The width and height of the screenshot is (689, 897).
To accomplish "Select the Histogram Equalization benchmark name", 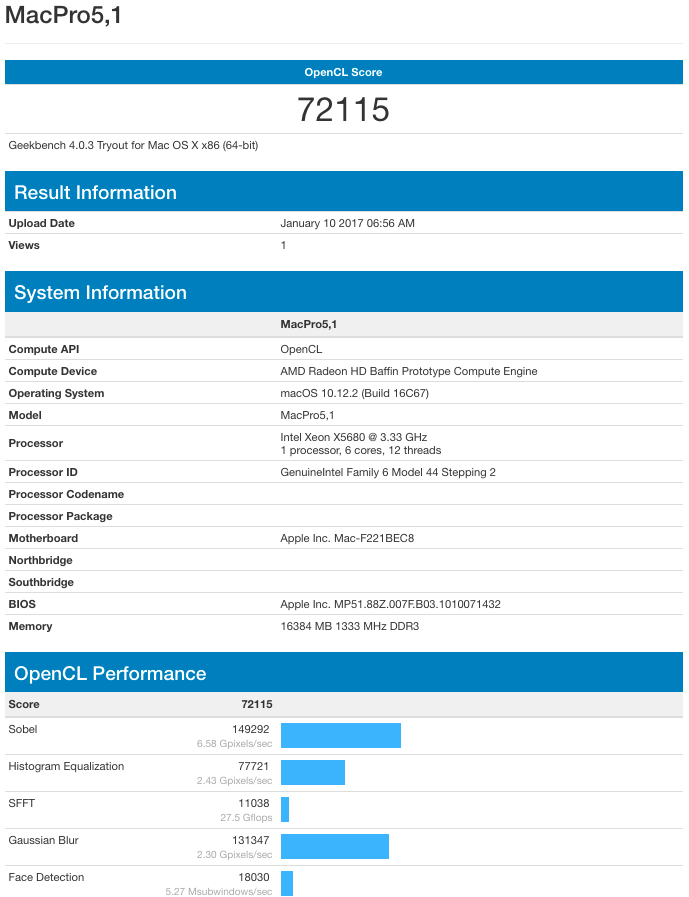I will click(x=66, y=767).
